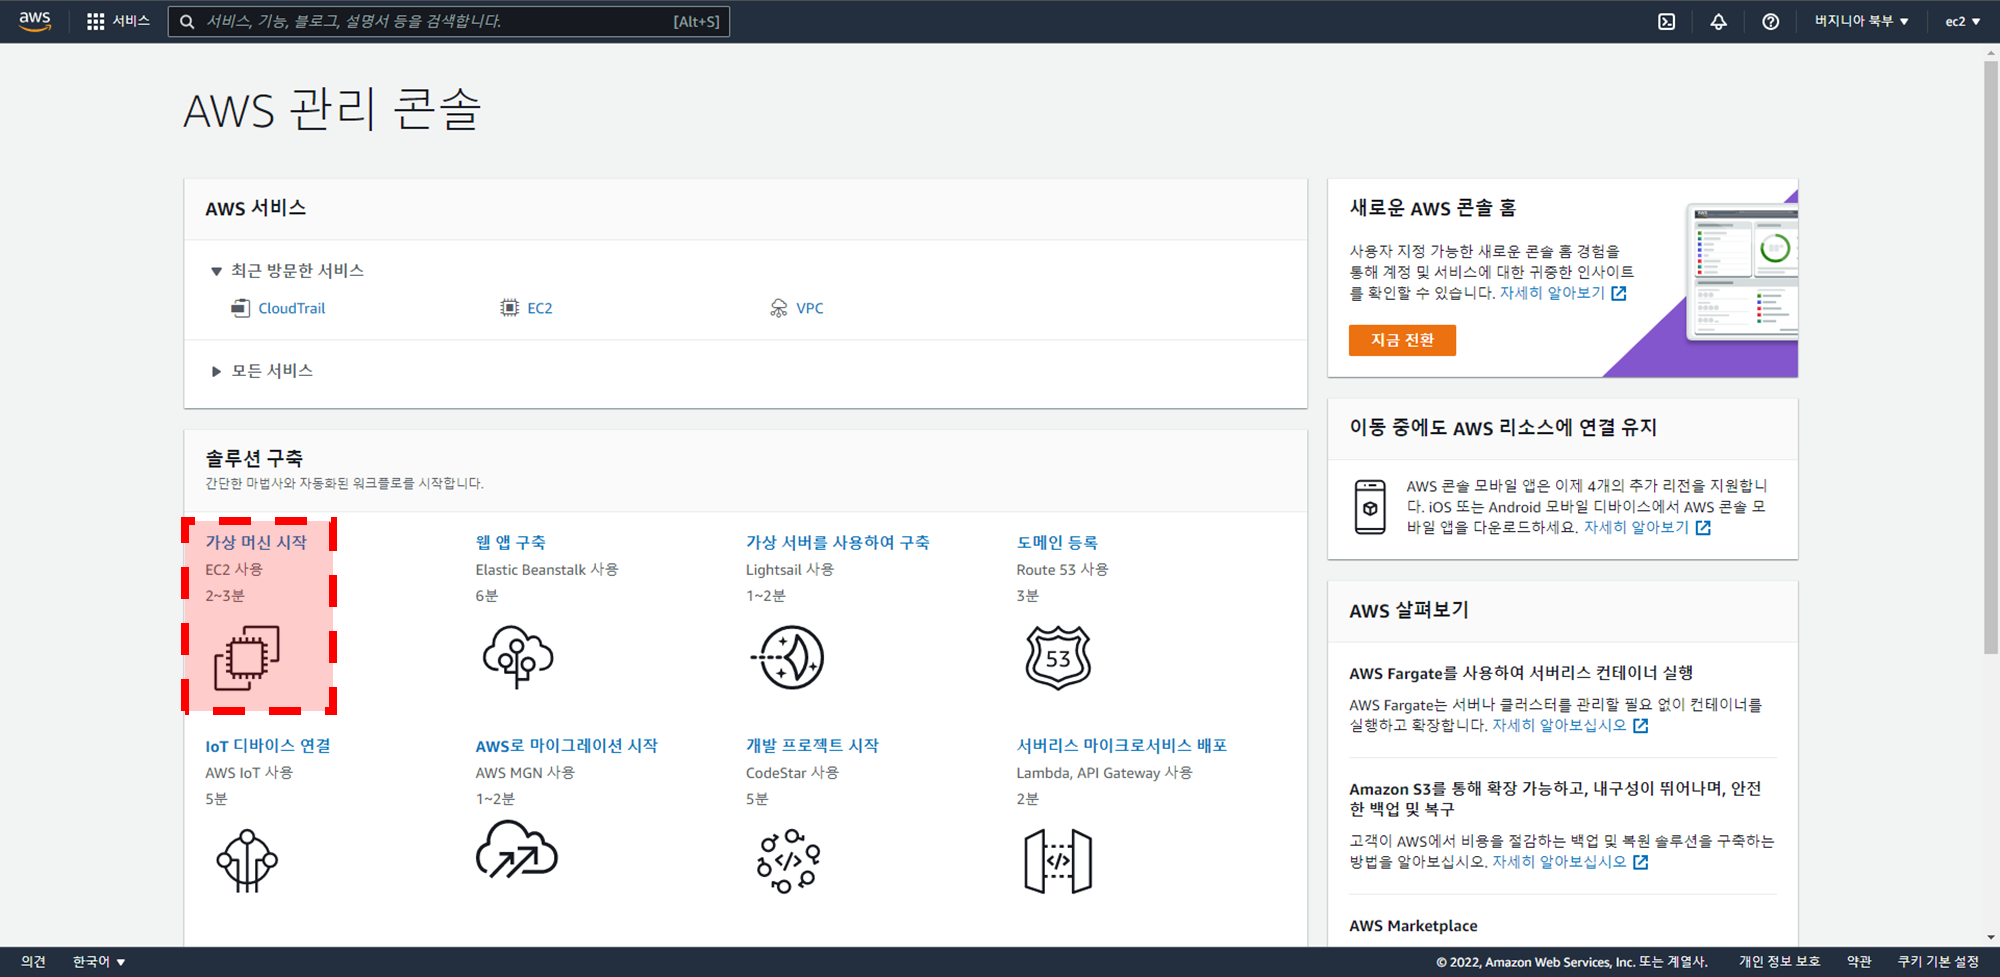The image size is (2000, 977).
Task: Click 'Lambda, API Gateway 사용' text
Action: tap(1104, 772)
